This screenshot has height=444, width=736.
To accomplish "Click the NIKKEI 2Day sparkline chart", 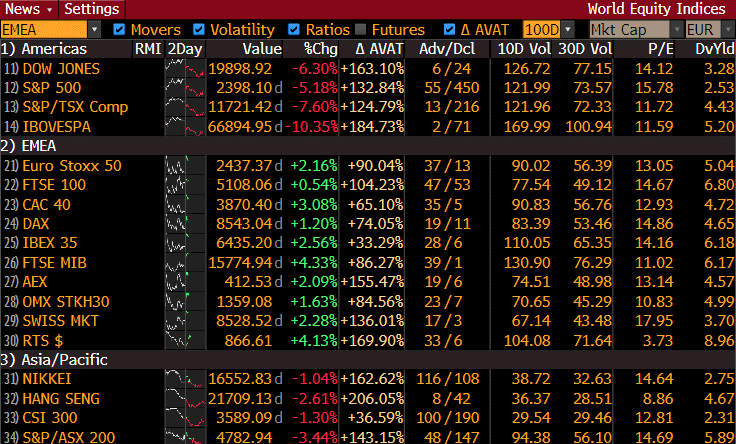I will coord(185,379).
